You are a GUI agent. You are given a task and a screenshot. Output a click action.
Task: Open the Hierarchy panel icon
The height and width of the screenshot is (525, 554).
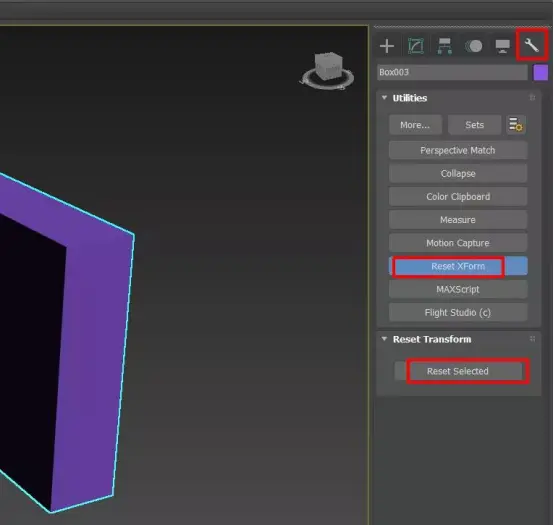pyautogui.click(x=444, y=46)
